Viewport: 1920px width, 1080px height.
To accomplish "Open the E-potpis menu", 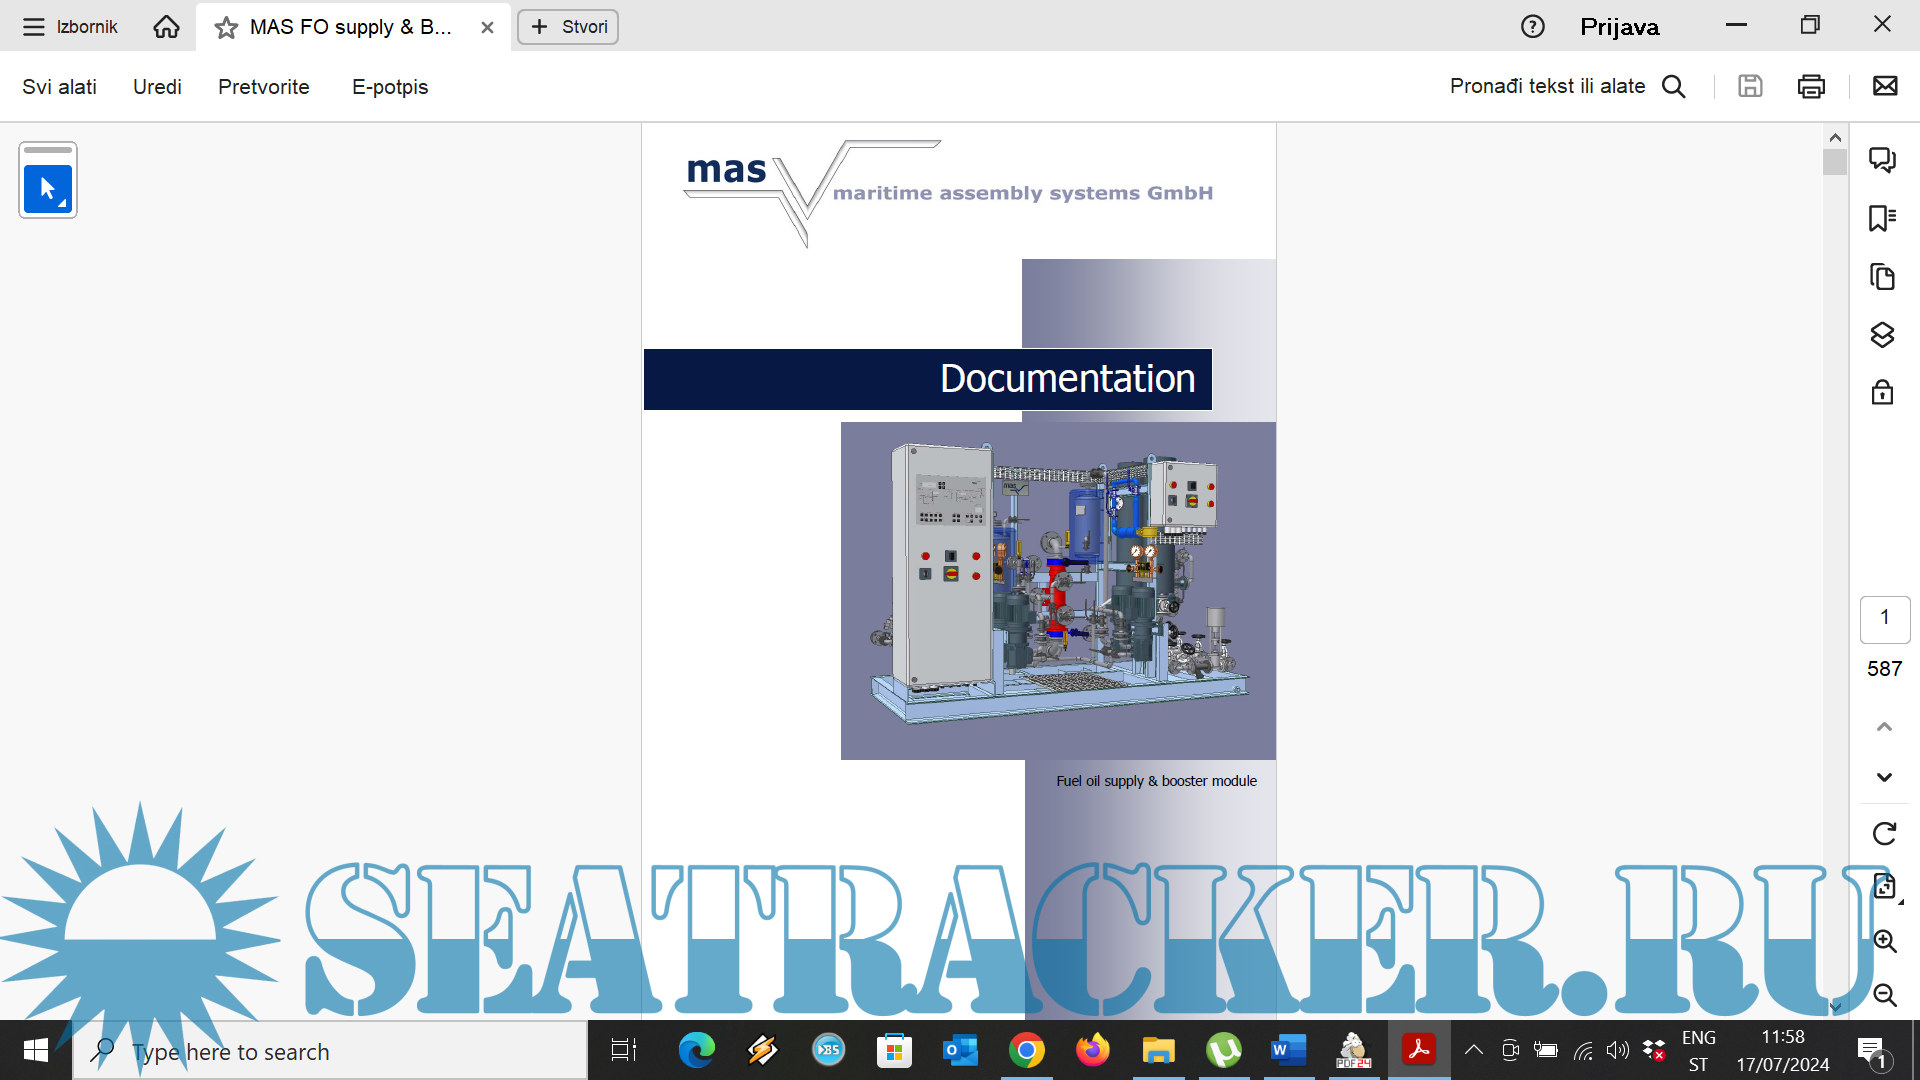I will coord(390,87).
